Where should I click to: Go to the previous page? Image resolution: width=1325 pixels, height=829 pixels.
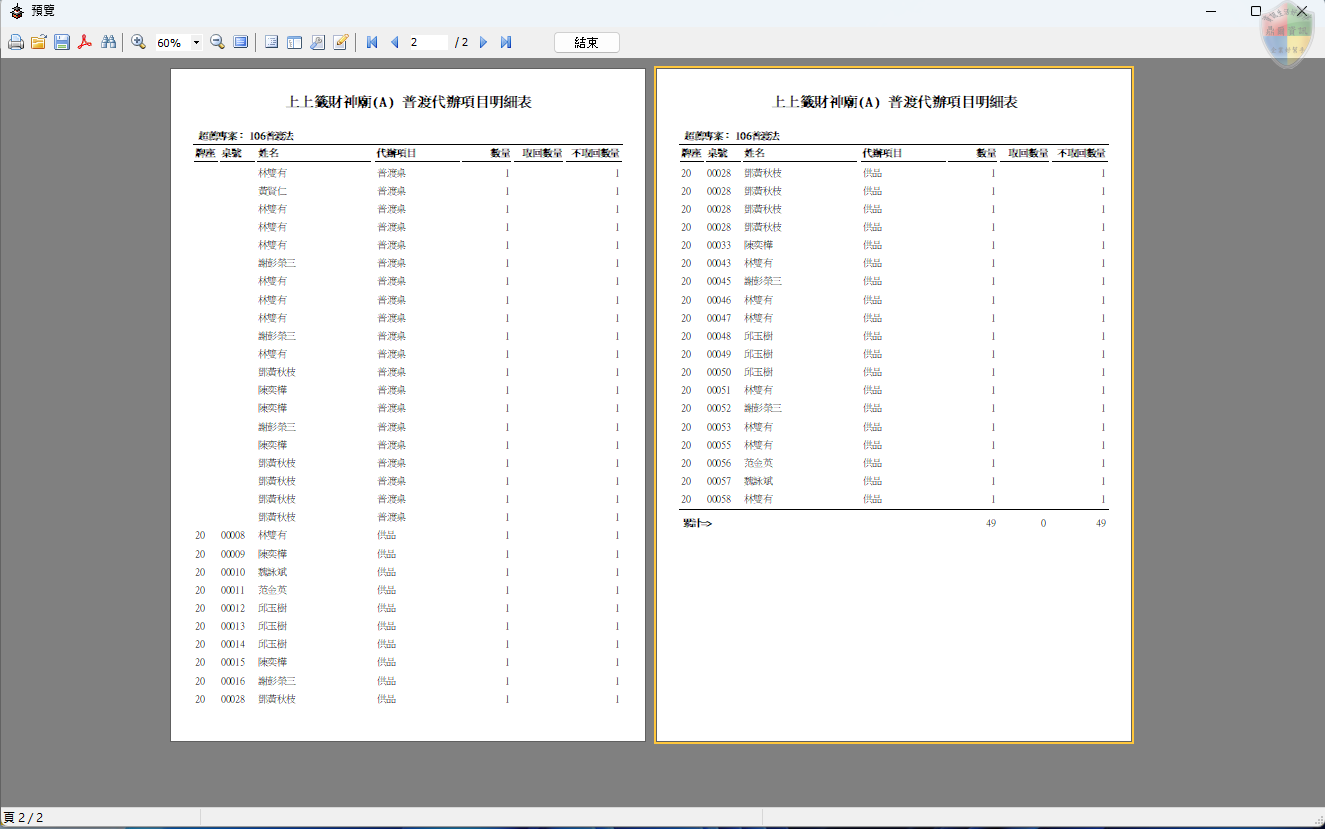394,43
